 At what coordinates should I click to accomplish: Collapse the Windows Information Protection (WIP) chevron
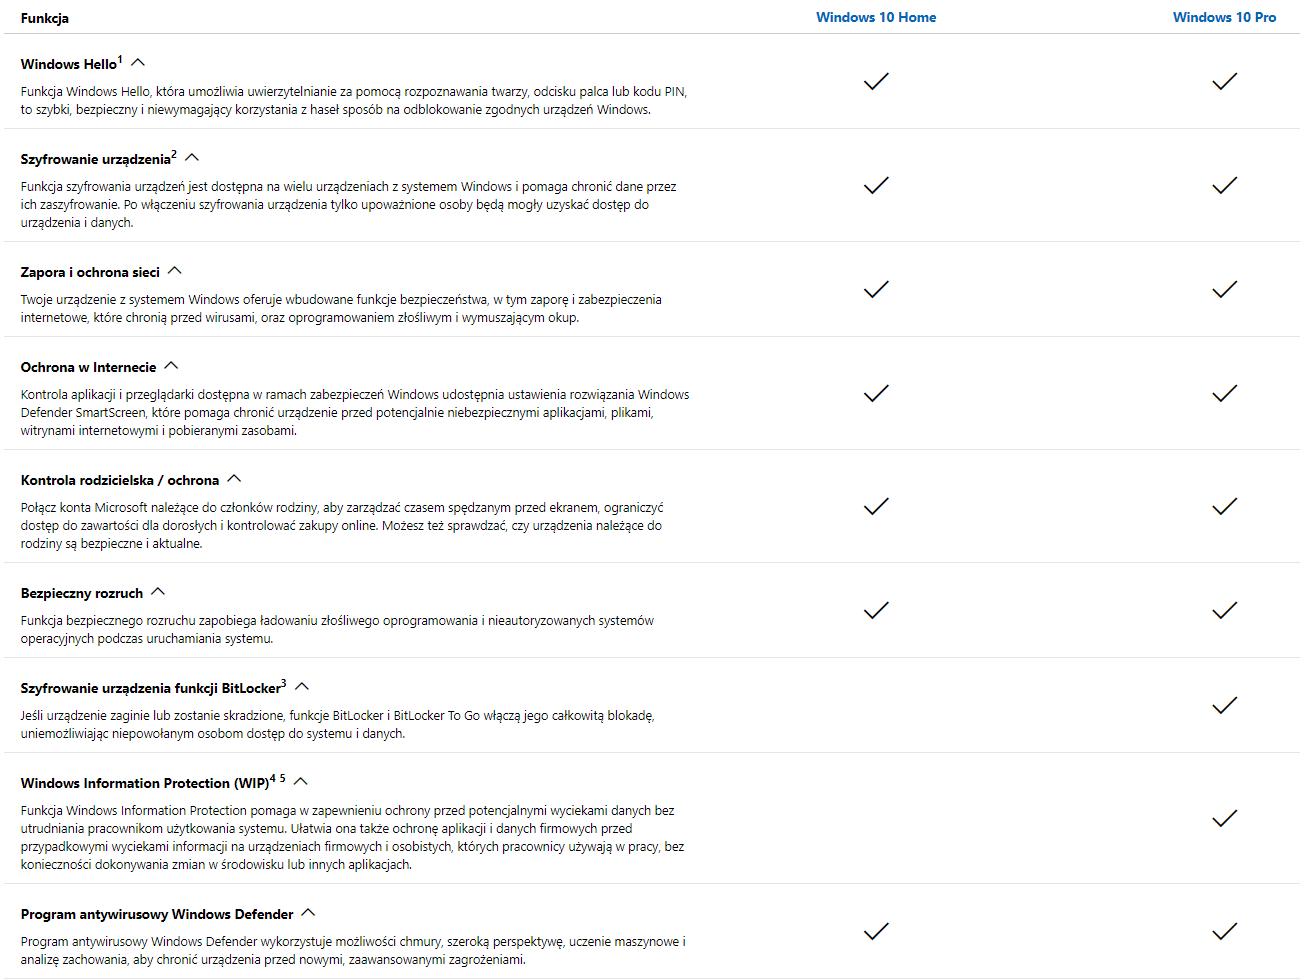(x=301, y=782)
